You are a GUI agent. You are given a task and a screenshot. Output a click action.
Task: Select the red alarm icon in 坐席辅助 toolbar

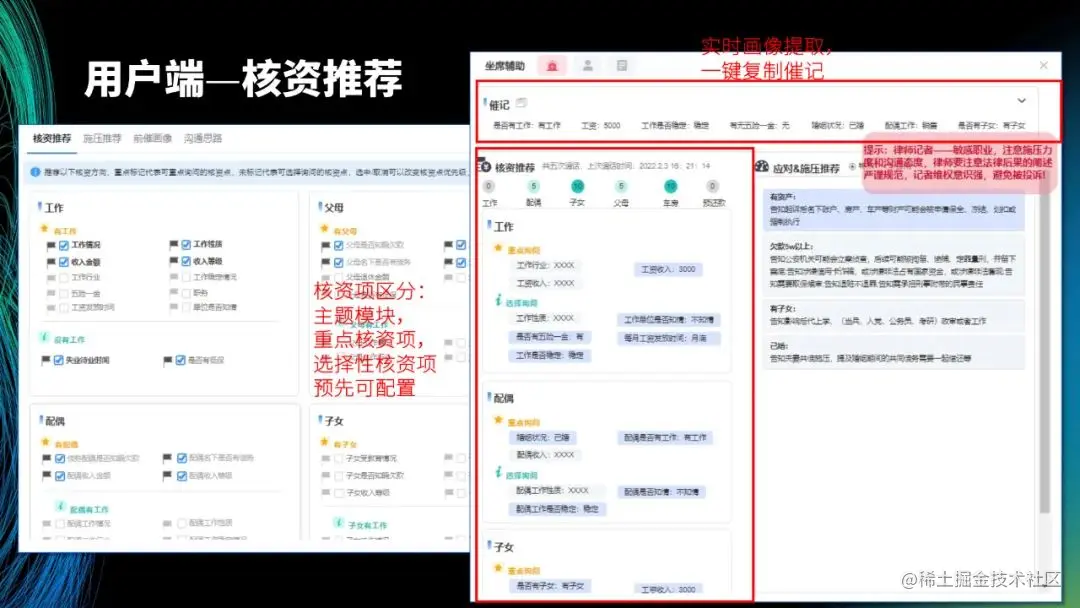click(552, 64)
